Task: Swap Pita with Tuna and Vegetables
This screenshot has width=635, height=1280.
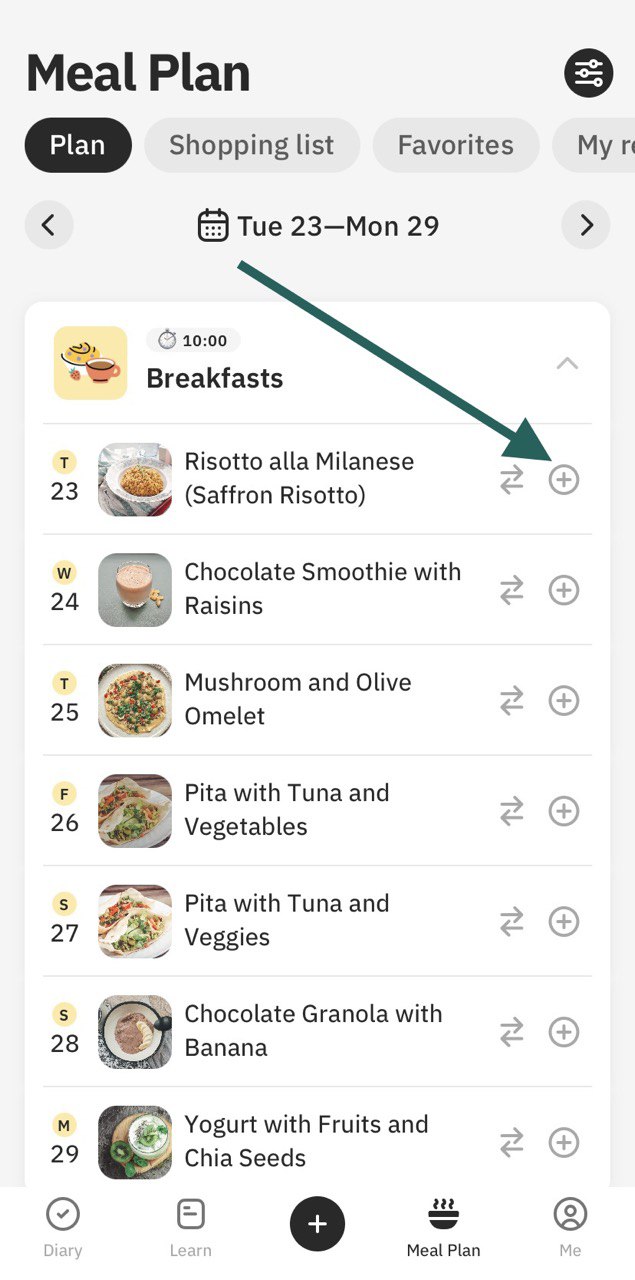Action: (x=512, y=811)
